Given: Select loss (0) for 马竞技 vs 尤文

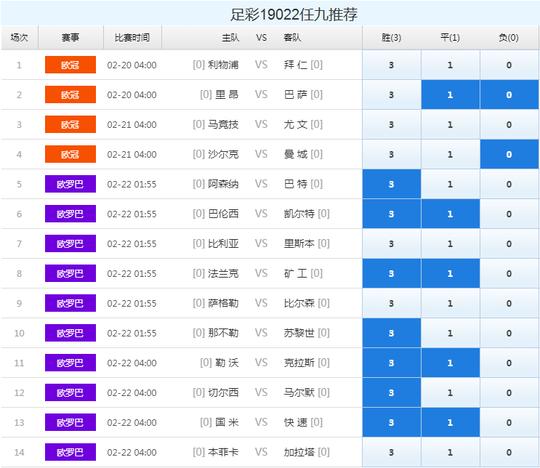Looking at the screenshot, I should pyautogui.click(x=509, y=124).
